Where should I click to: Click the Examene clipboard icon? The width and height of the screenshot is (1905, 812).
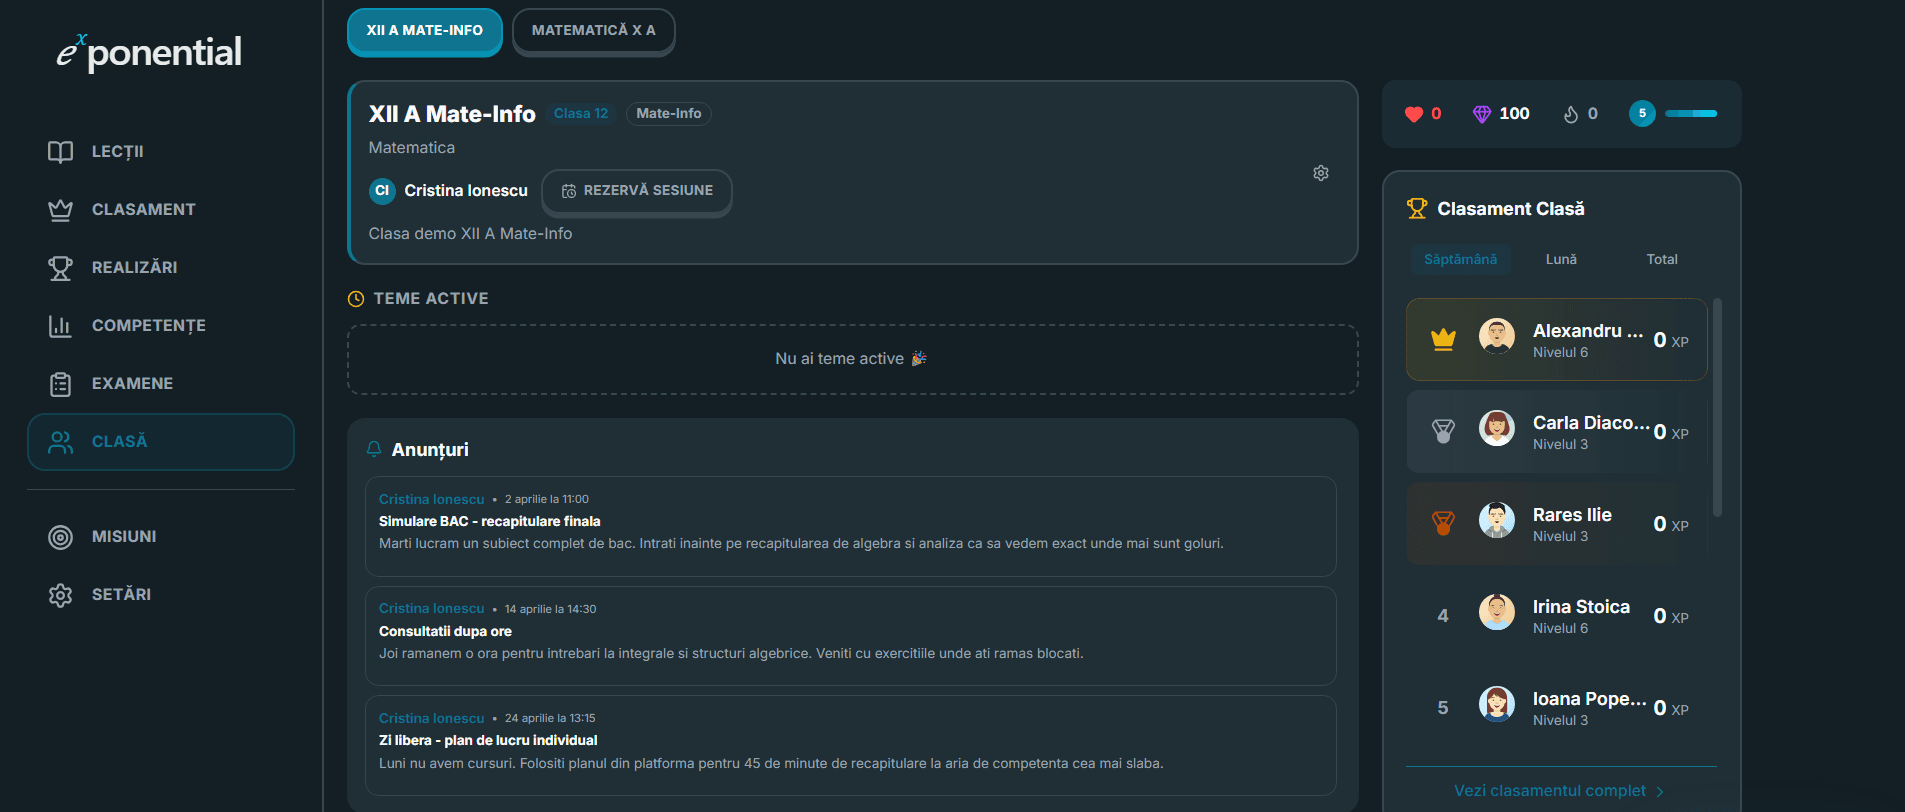60,384
